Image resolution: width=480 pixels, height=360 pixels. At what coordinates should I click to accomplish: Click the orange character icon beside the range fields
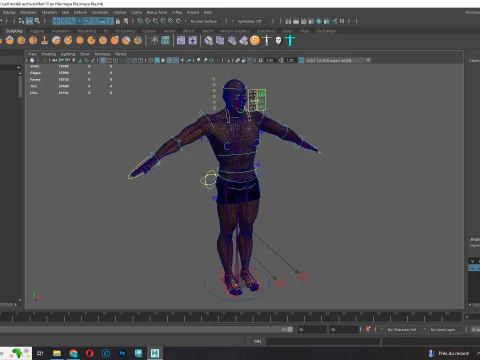368,329
